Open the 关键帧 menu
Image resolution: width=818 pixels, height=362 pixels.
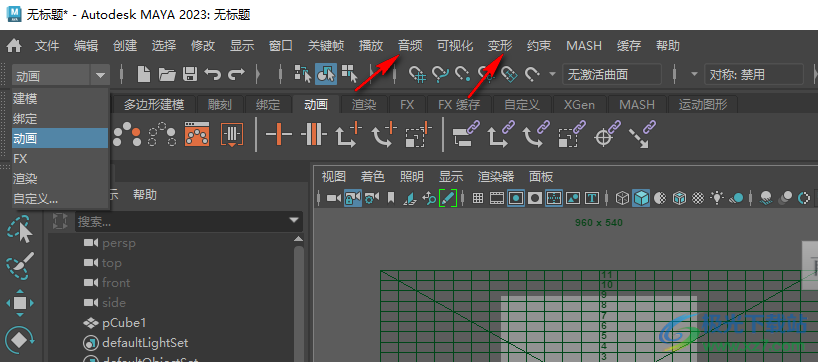tap(326, 46)
